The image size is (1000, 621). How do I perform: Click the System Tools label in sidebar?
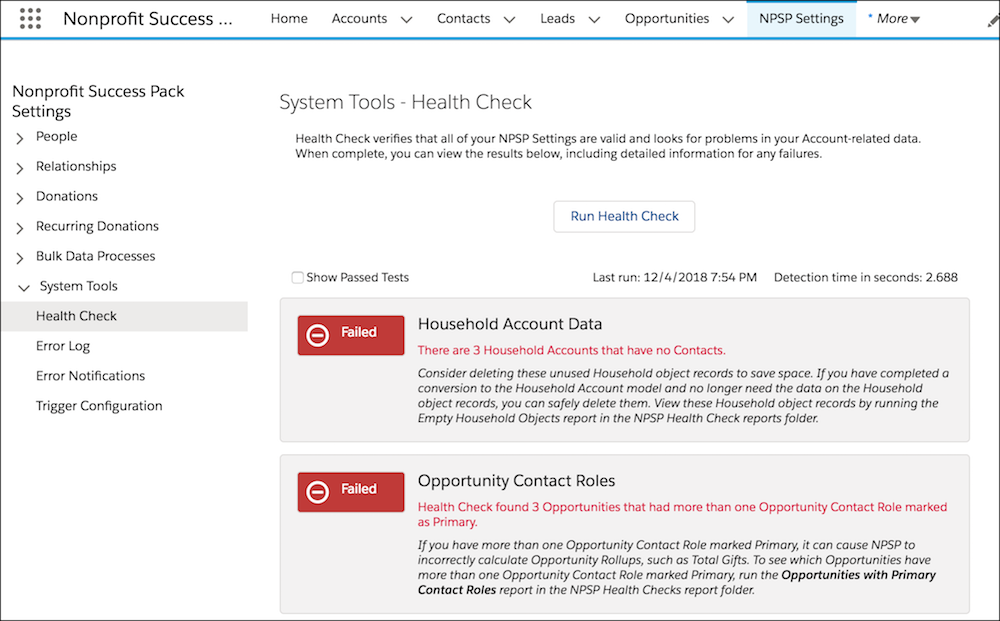(x=78, y=286)
